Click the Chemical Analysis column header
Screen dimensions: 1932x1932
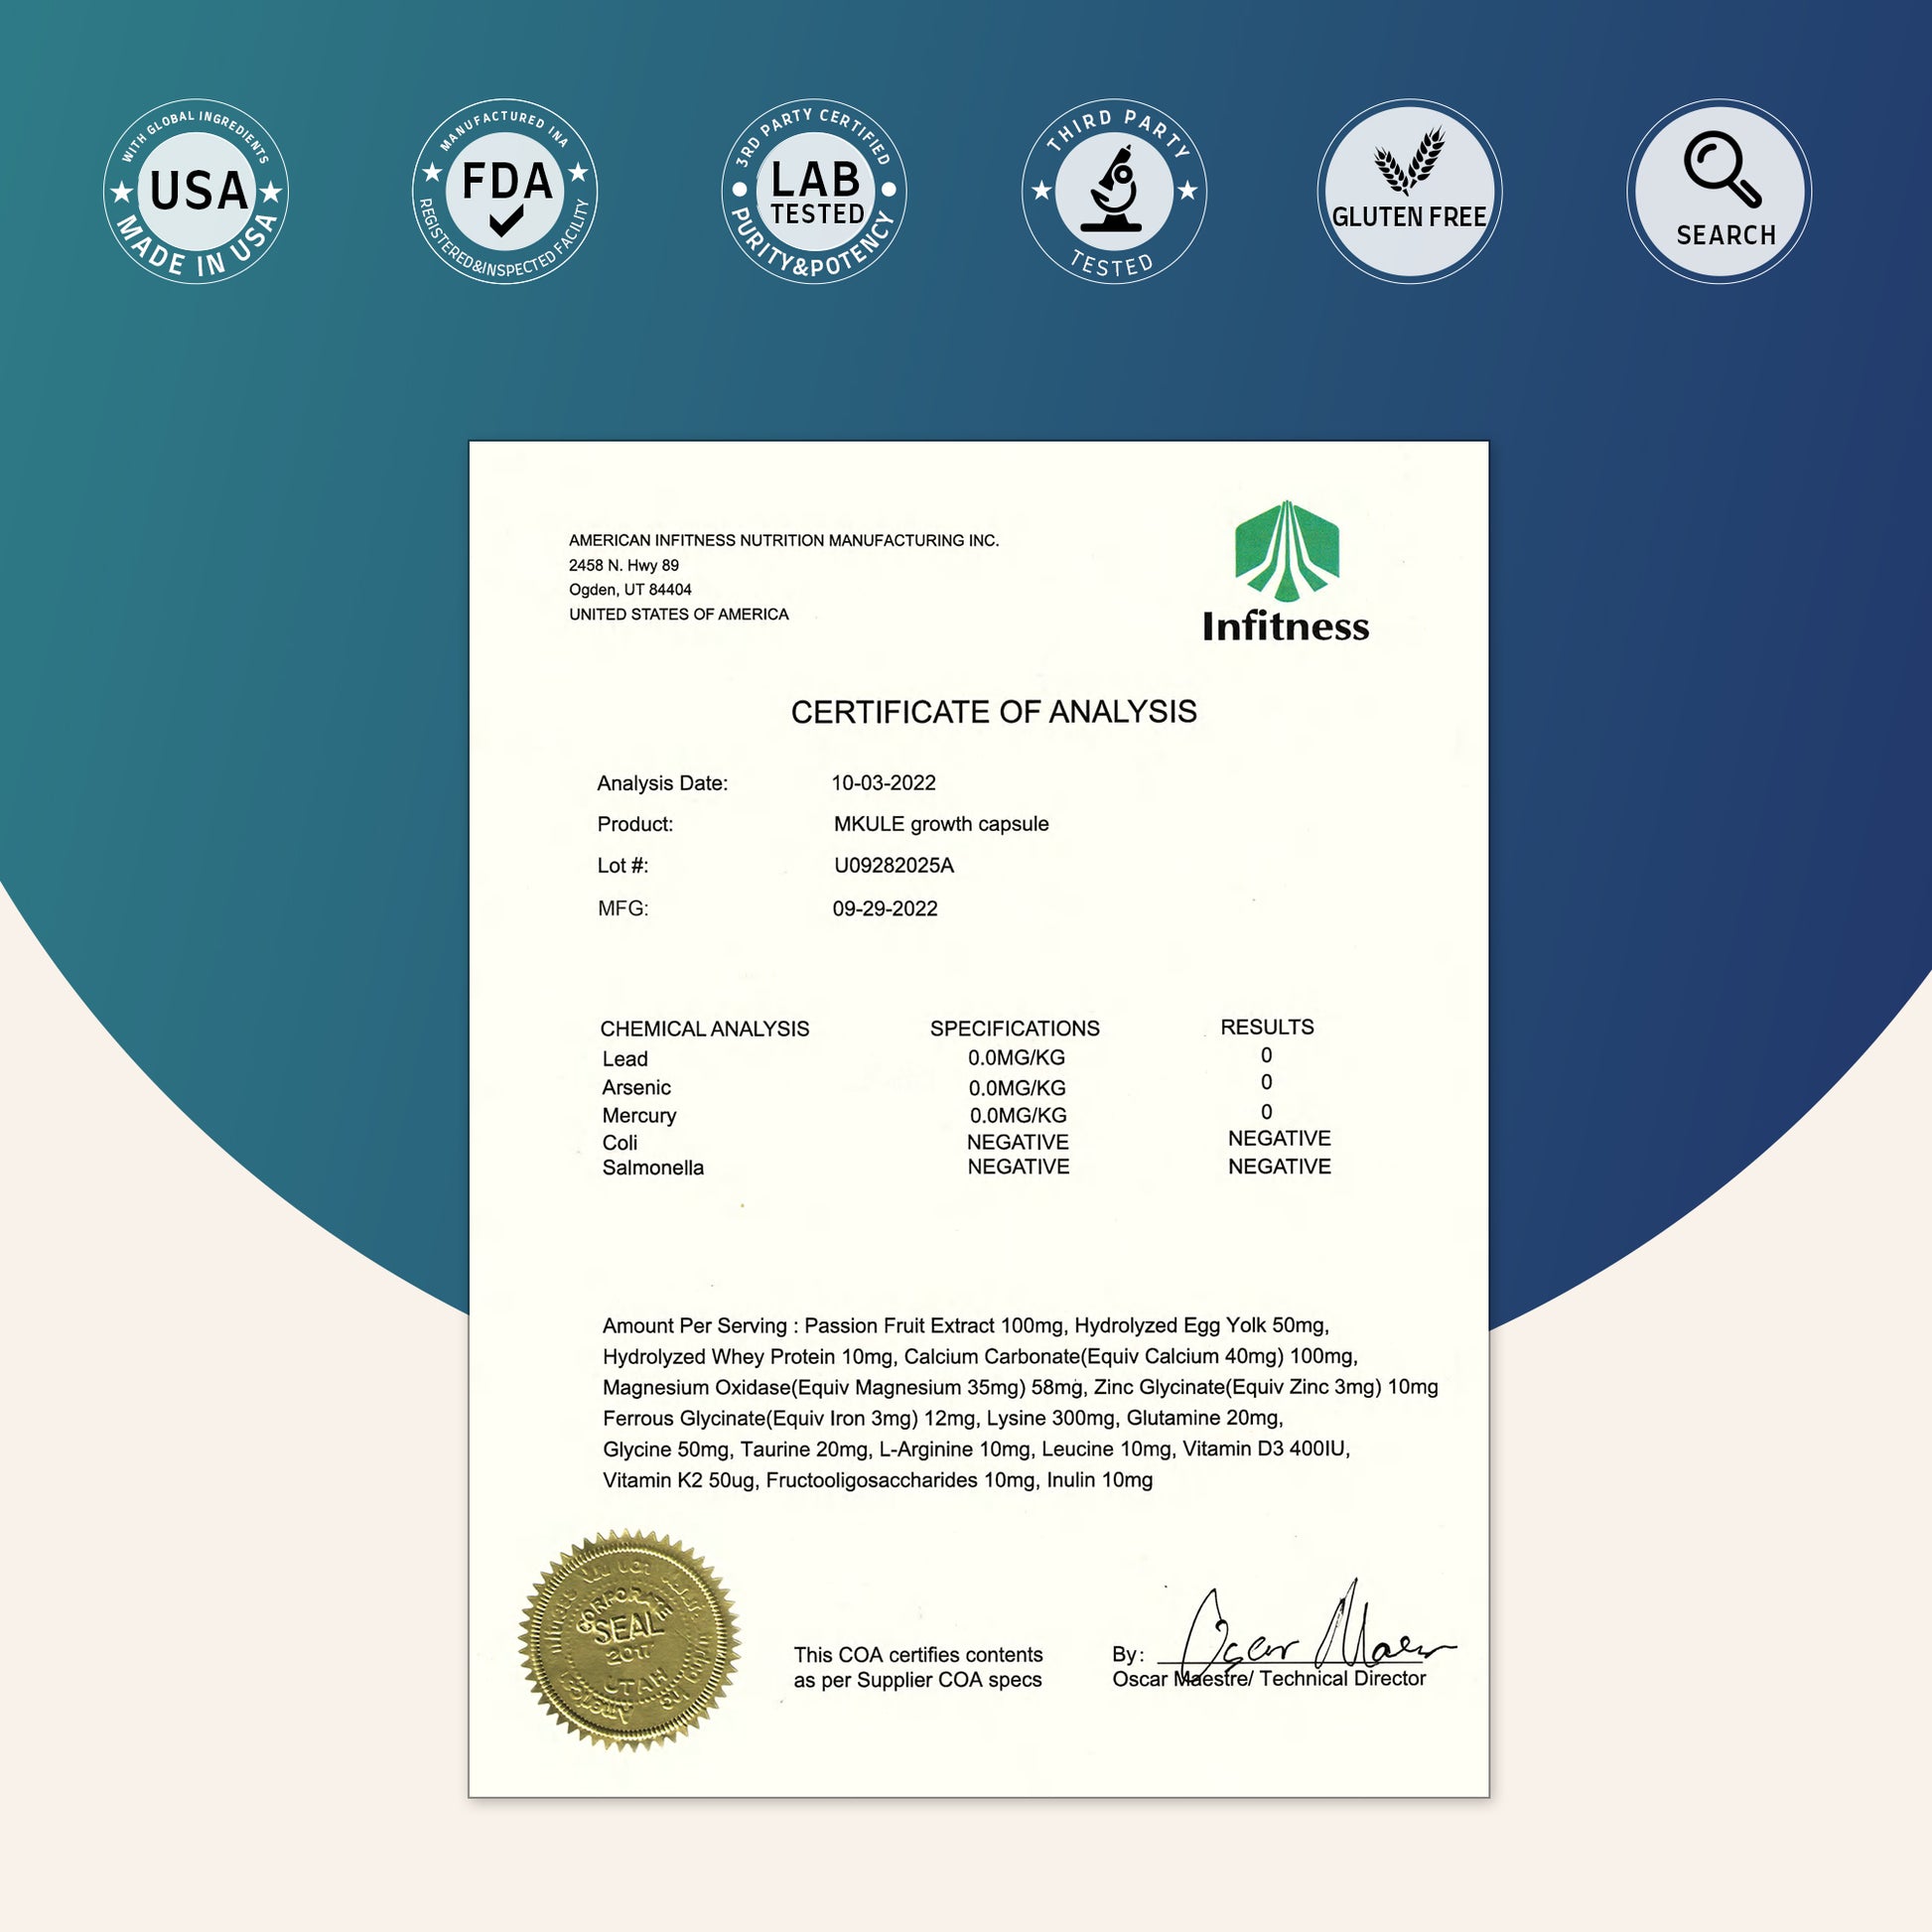point(705,1029)
